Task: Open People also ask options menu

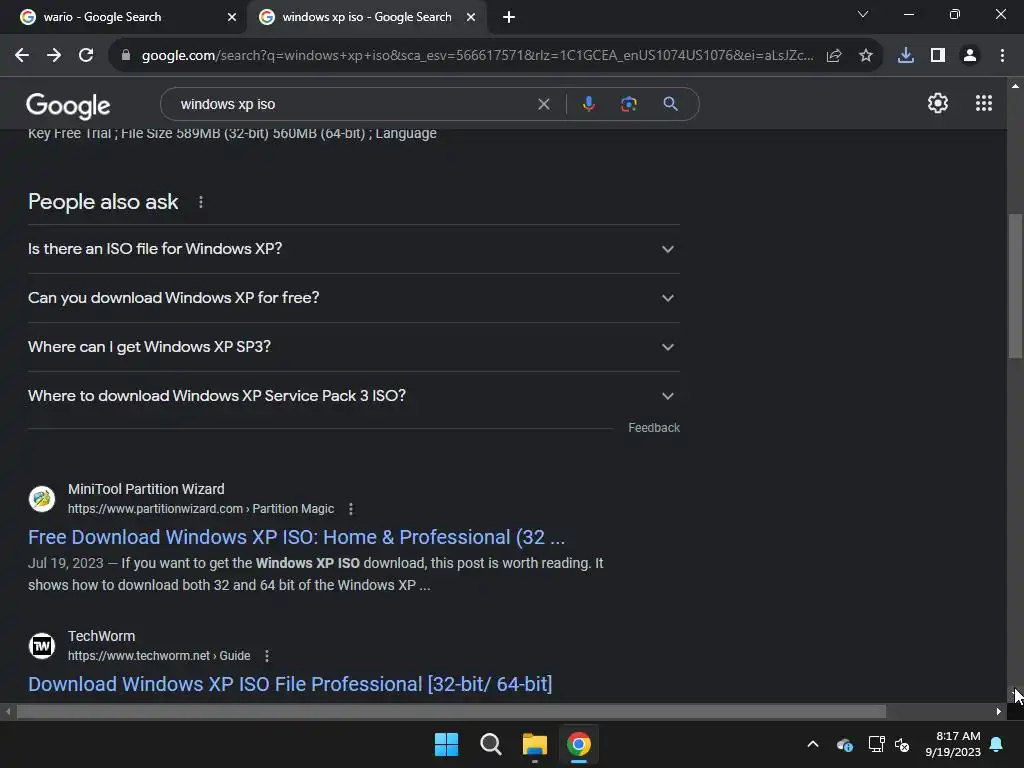Action: pyautogui.click(x=201, y=202)
